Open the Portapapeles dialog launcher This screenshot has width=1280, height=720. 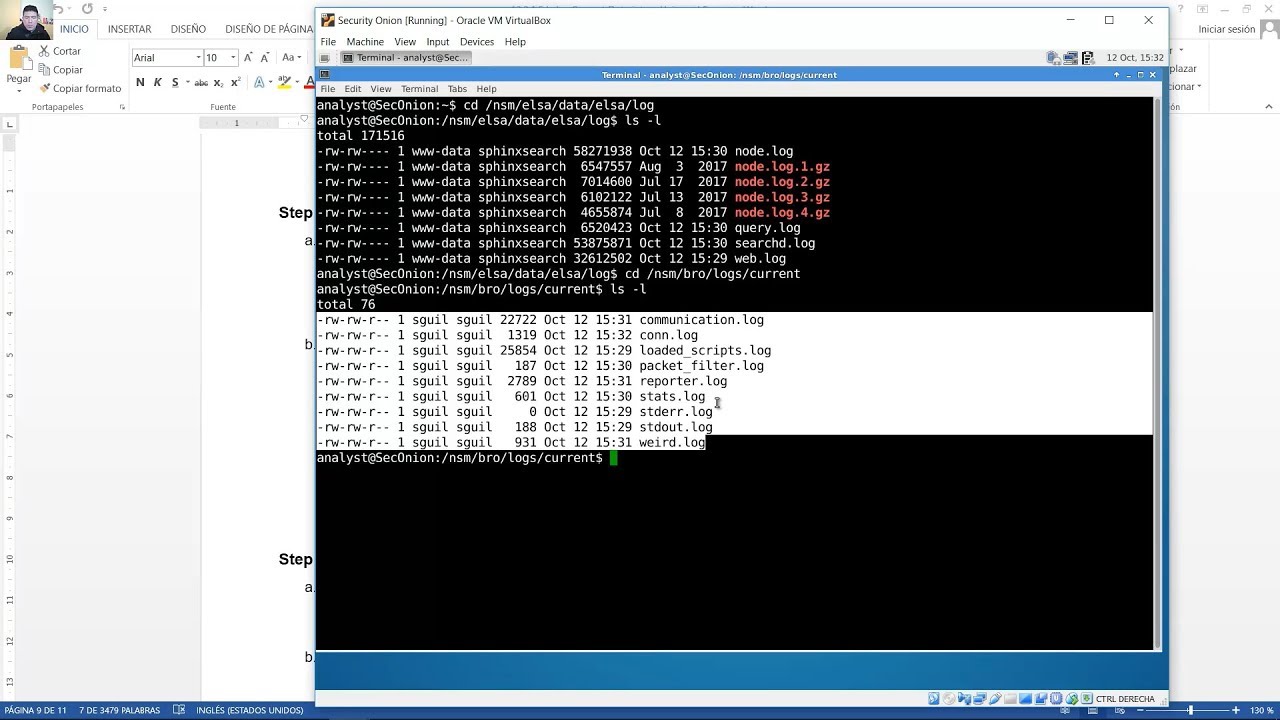point(122,107)
